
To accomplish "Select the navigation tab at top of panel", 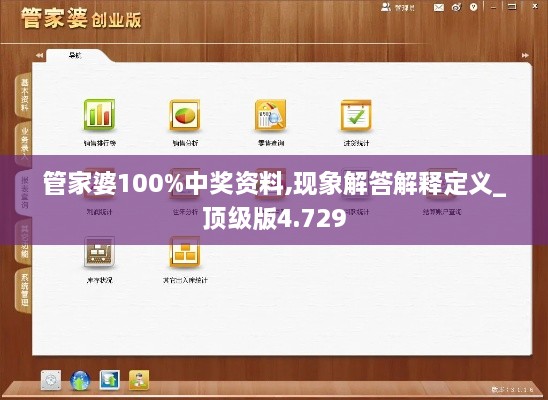I will tap(74, 55).
